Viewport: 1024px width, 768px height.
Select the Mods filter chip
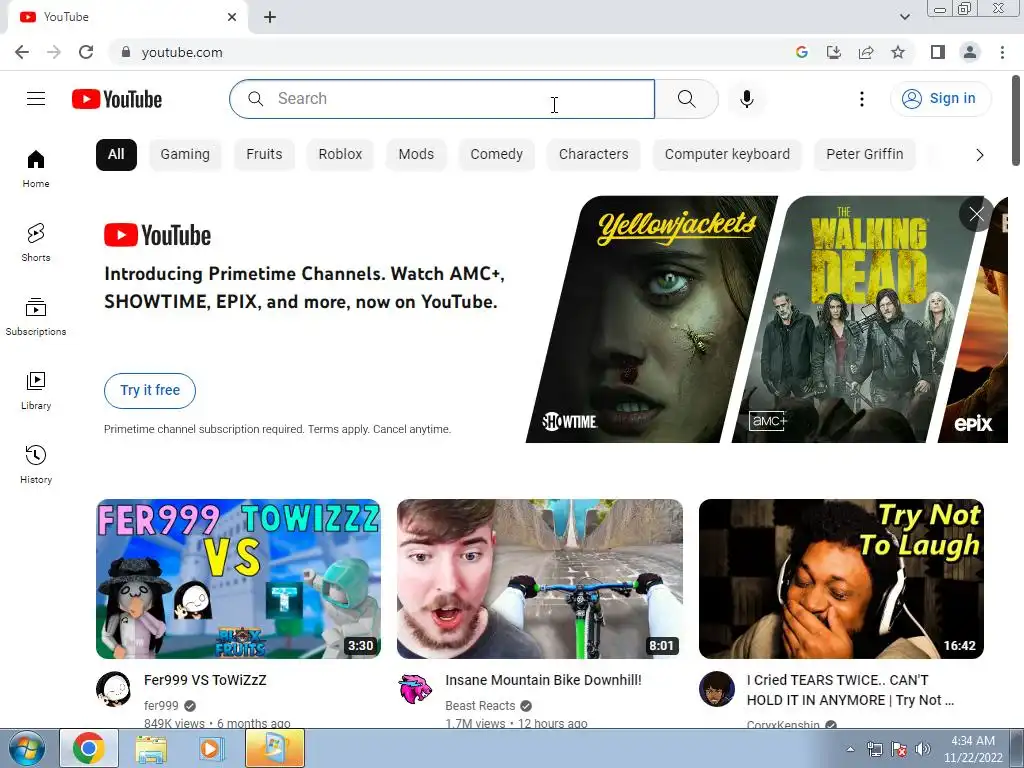416,155
